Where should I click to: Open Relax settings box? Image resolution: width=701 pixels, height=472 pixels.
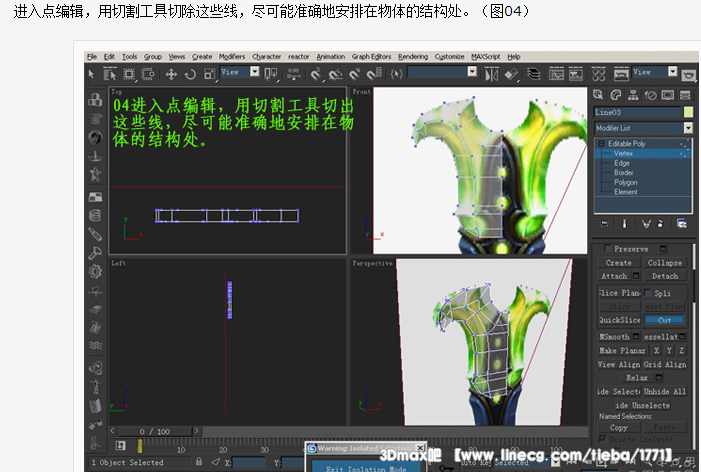coord(659,378)
